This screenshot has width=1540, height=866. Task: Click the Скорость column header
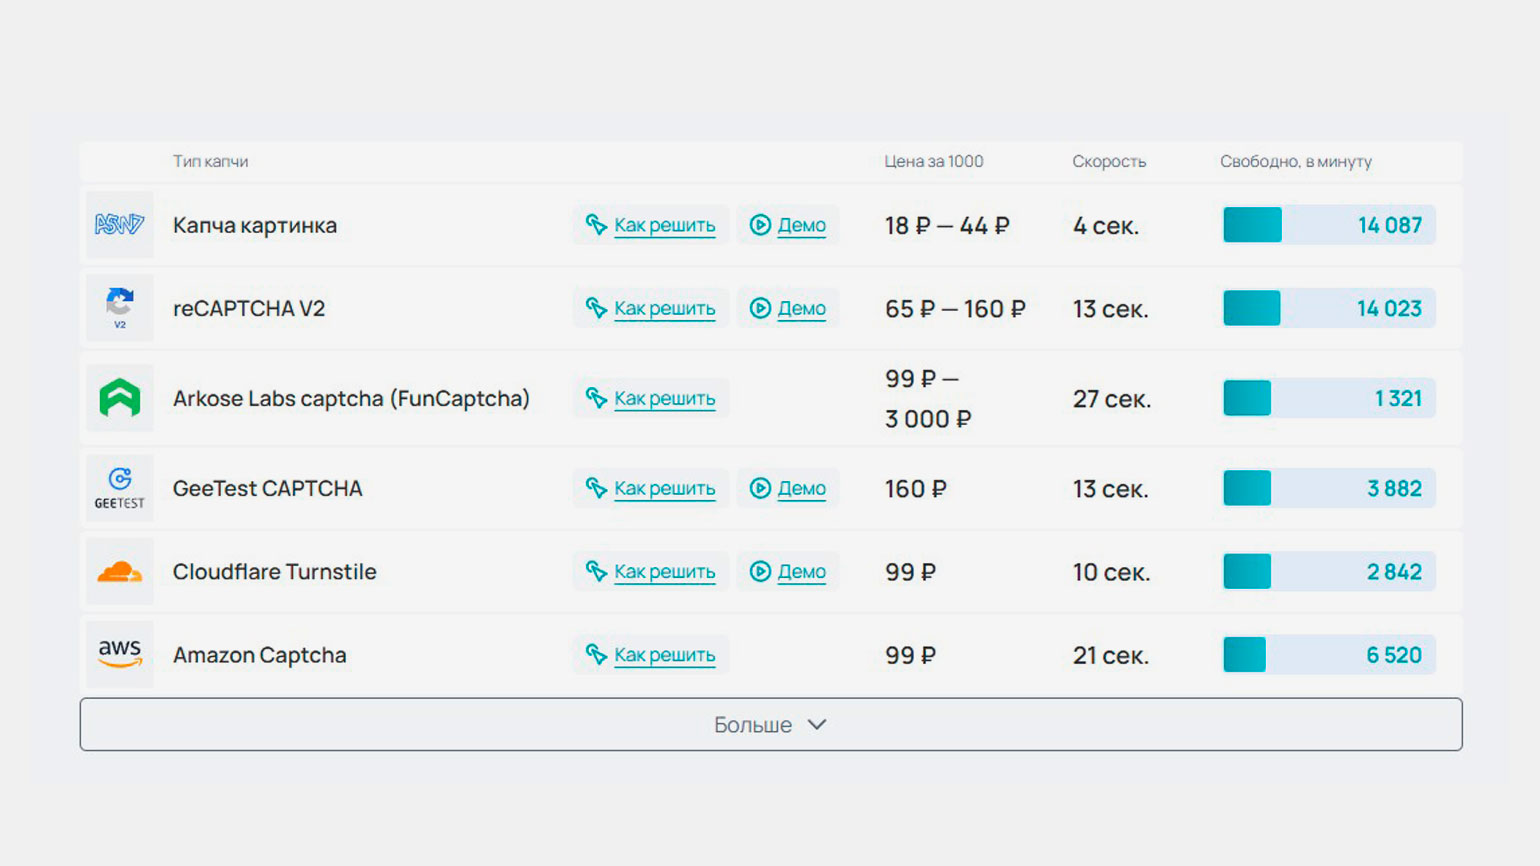coord(1108,161)
